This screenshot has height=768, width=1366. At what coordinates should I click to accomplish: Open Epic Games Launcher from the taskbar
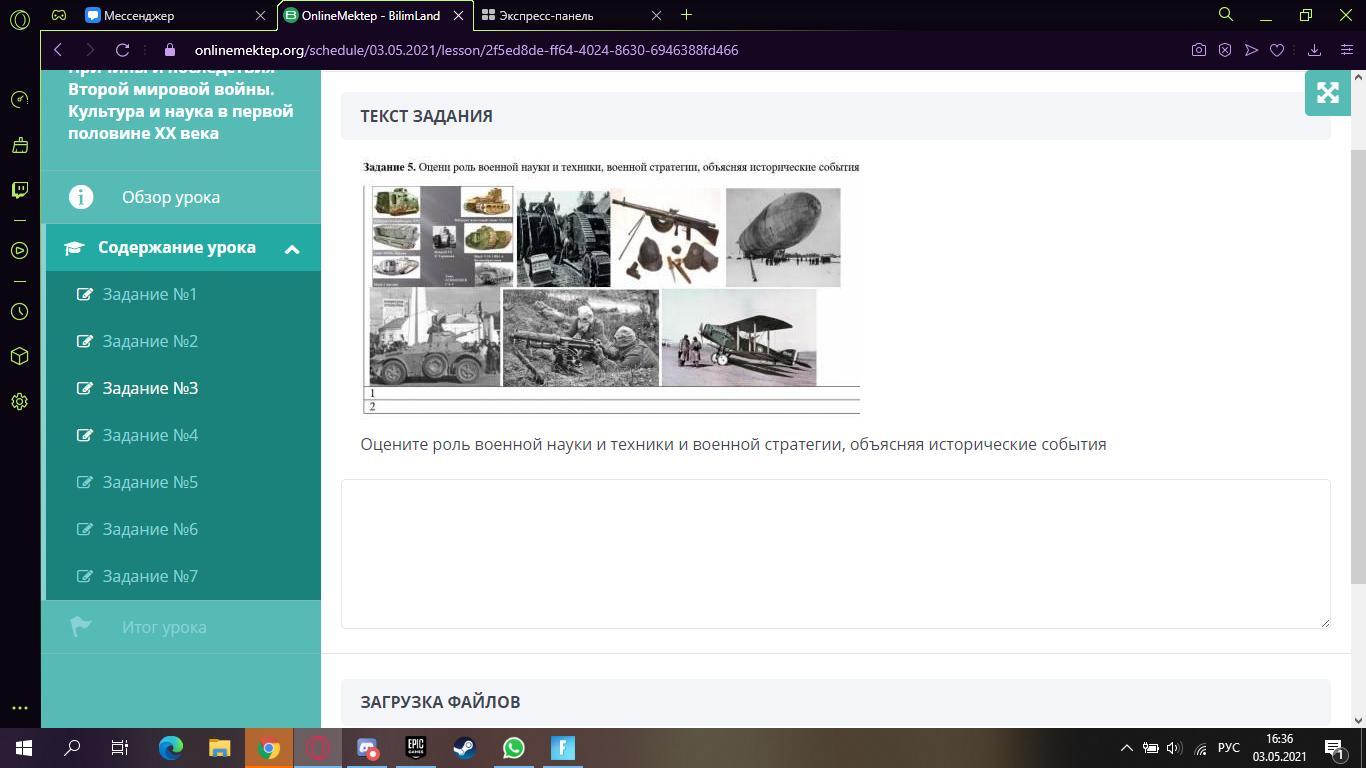click(x=416, y=748)
